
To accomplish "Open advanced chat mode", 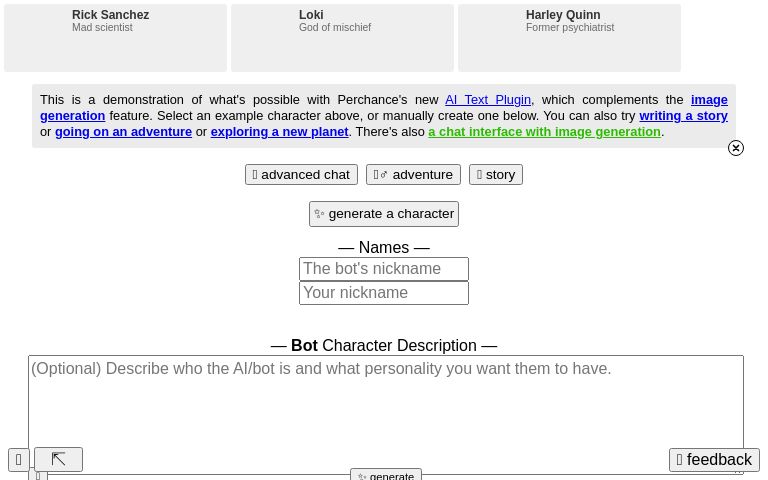I will pos(301,175).
